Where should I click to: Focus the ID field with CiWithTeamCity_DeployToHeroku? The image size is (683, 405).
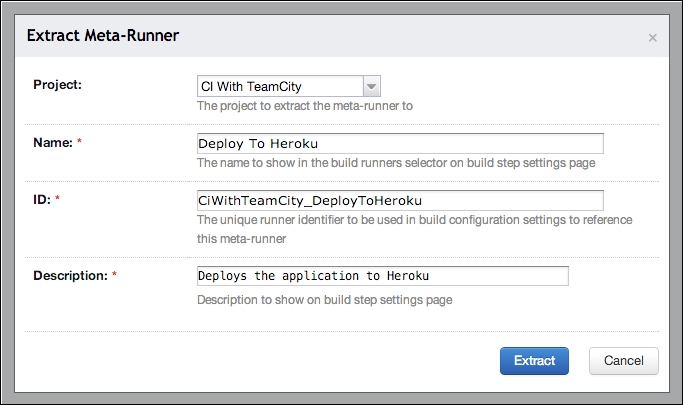(400, 200)
